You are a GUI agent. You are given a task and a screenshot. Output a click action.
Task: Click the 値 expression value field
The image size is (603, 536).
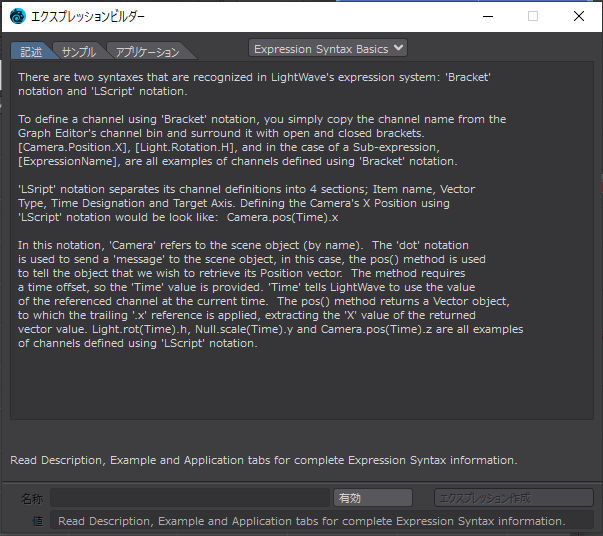(322, 521)
